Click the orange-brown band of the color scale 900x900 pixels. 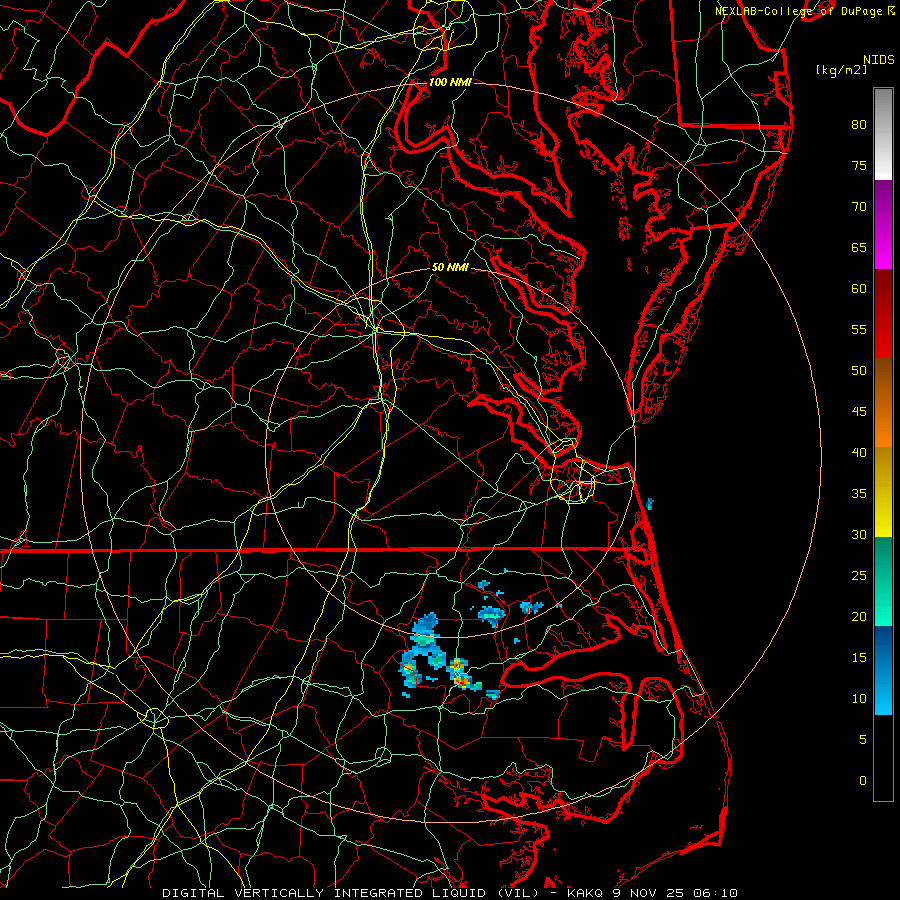[x=883, y=402]
